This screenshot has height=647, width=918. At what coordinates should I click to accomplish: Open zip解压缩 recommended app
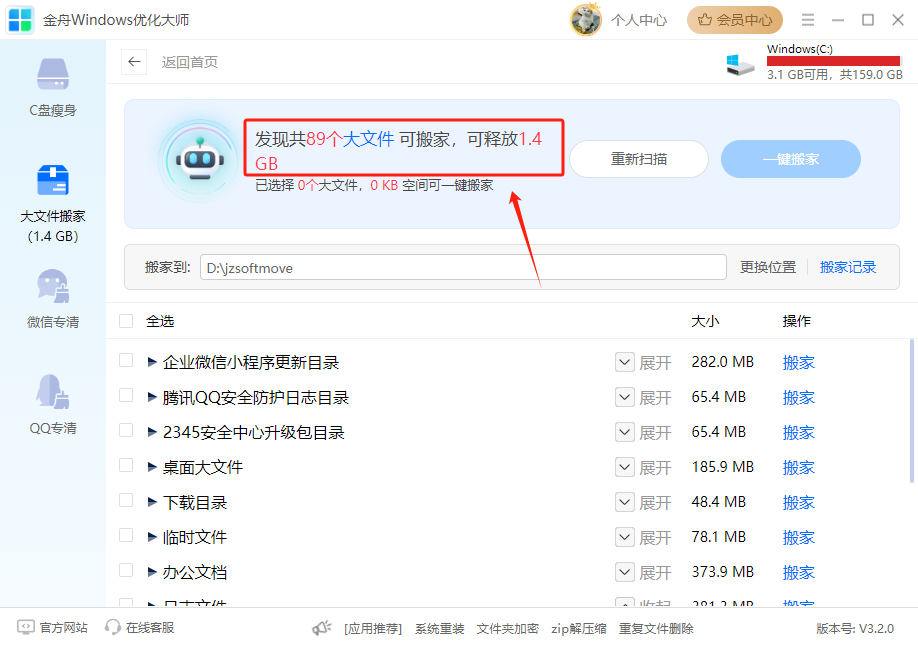578,629
